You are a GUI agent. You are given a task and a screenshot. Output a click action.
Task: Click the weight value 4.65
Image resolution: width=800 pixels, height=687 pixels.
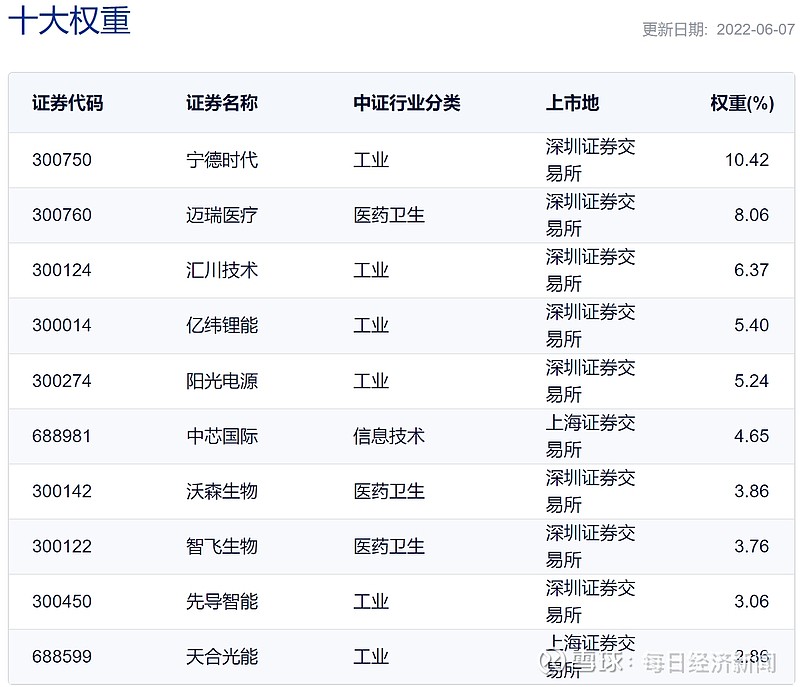click(752, 436)
